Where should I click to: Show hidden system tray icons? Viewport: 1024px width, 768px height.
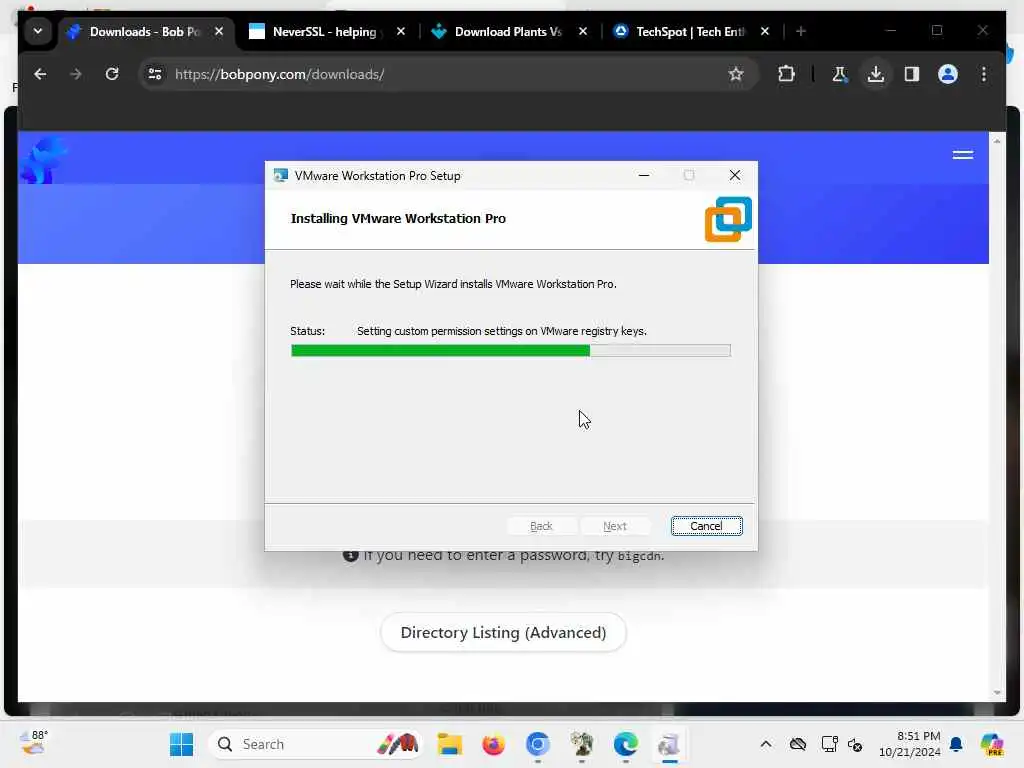click(766, 744)
